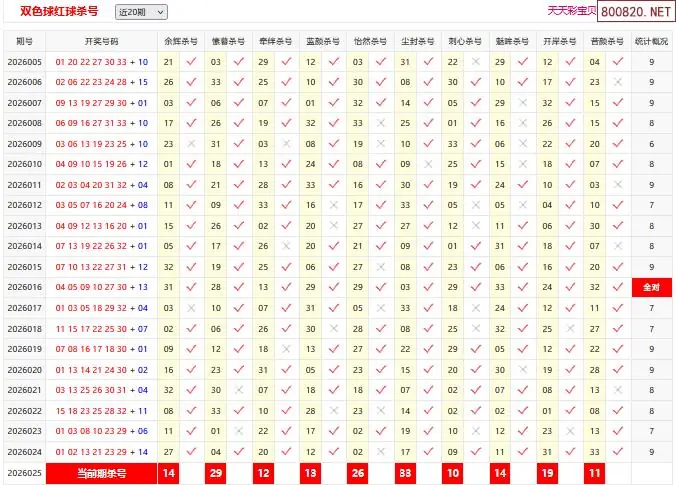Select the 开奖号码 column header
The image size is (676, 485).
click(x=101, y=42)
